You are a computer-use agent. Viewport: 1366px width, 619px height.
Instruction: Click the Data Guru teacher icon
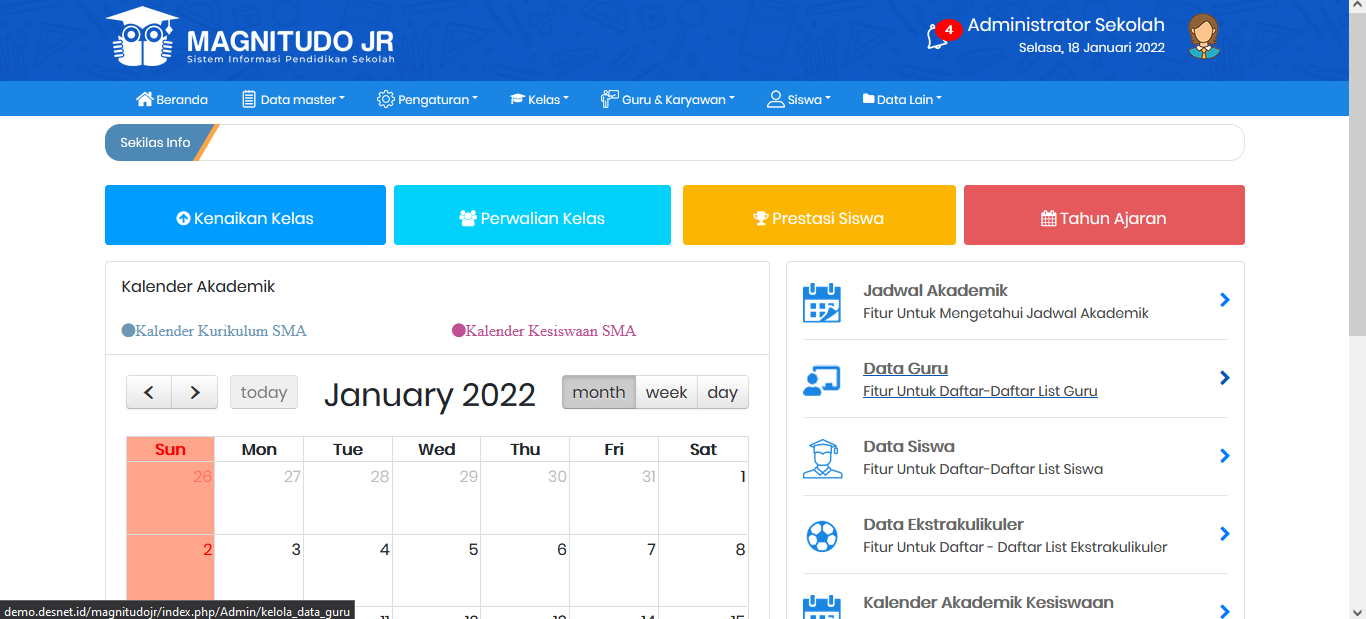click(822, 380)
